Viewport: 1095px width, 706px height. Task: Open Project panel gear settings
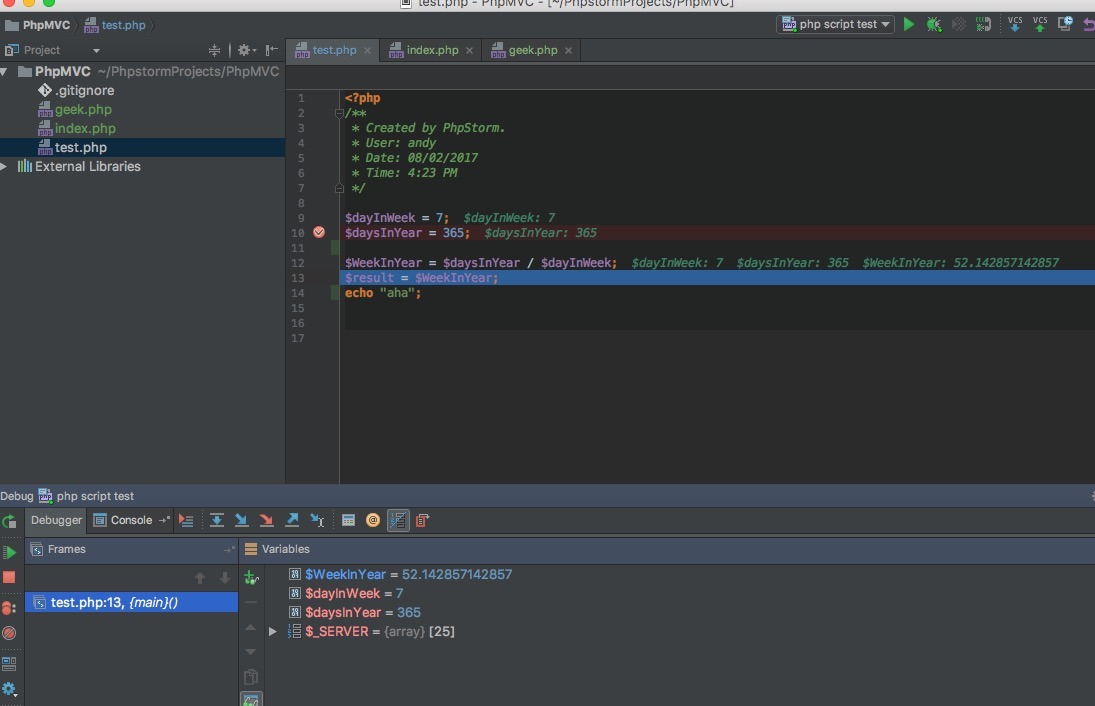point(247,50)
